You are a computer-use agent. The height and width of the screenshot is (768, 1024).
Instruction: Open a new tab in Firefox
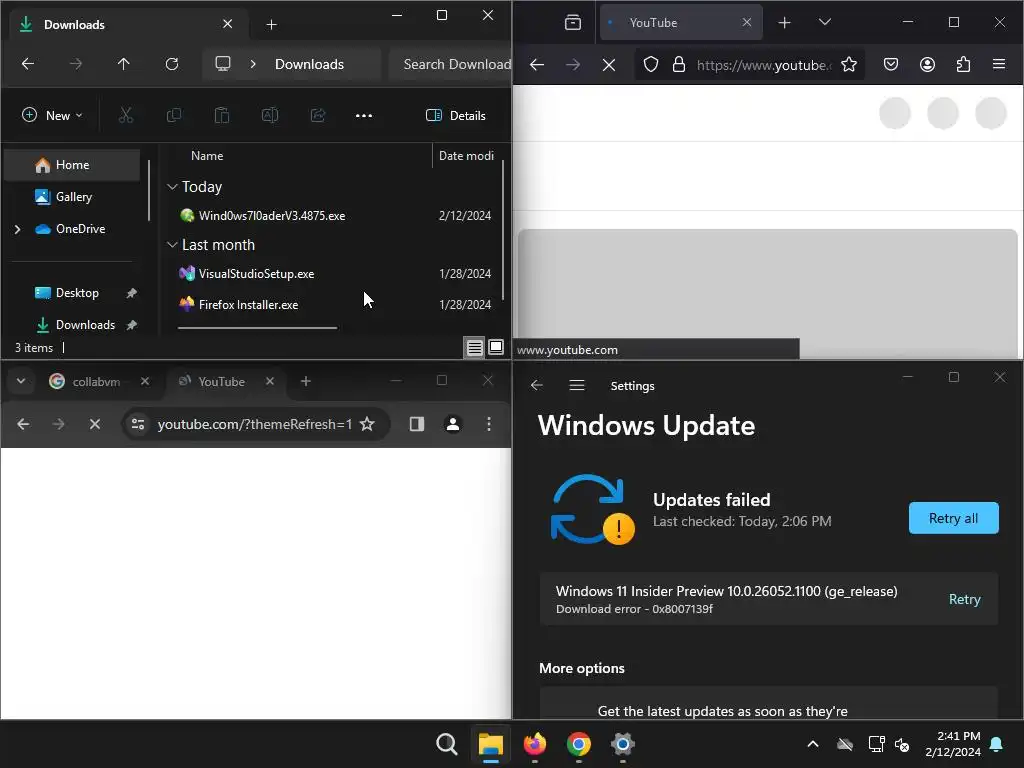pos(784,23)
